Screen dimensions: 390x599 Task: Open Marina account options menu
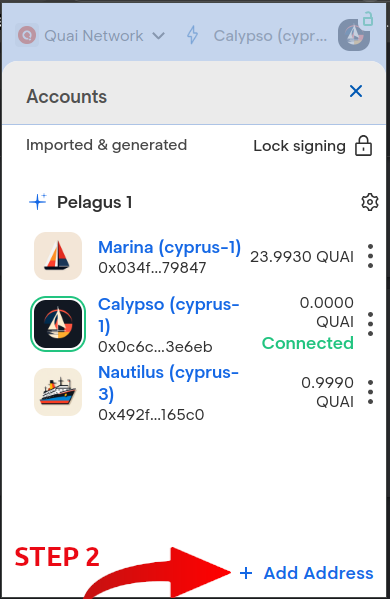click(x=370, y=256)
